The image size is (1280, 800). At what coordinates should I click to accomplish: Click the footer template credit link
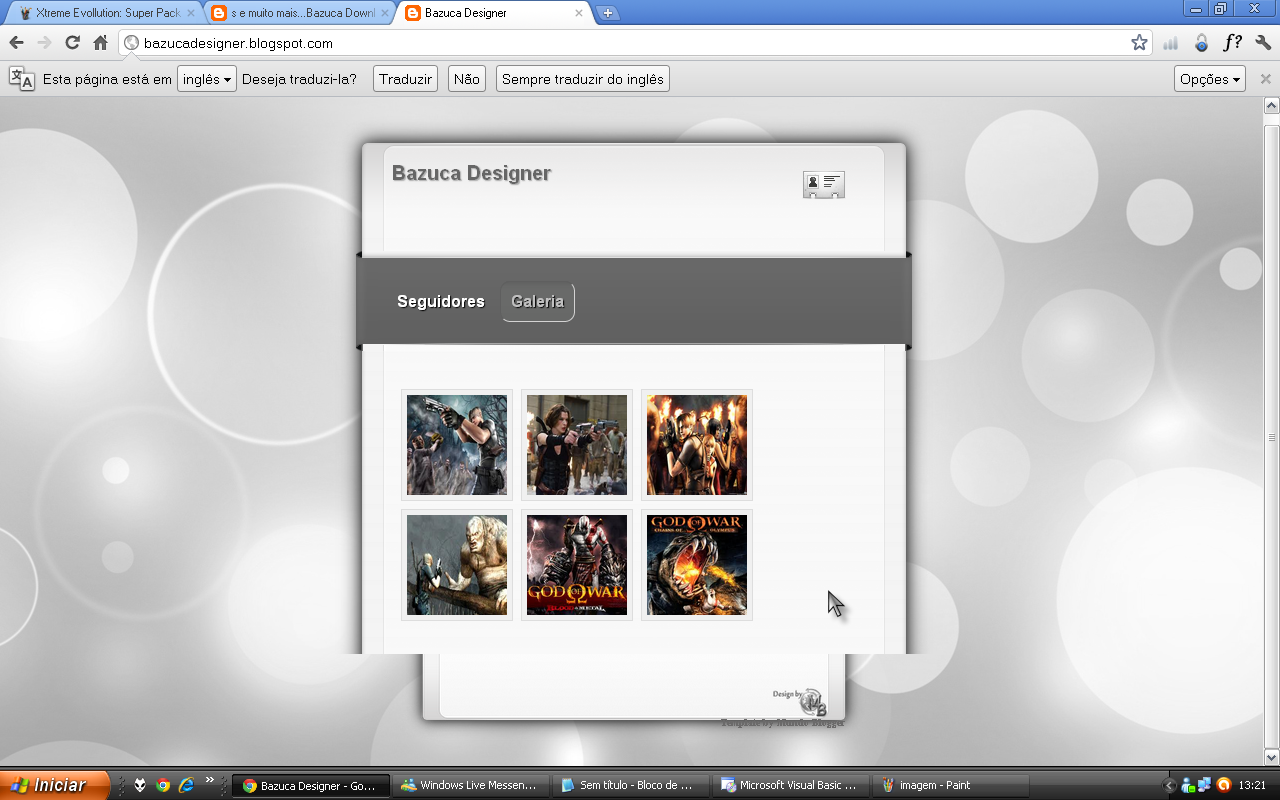click(782, 722)
